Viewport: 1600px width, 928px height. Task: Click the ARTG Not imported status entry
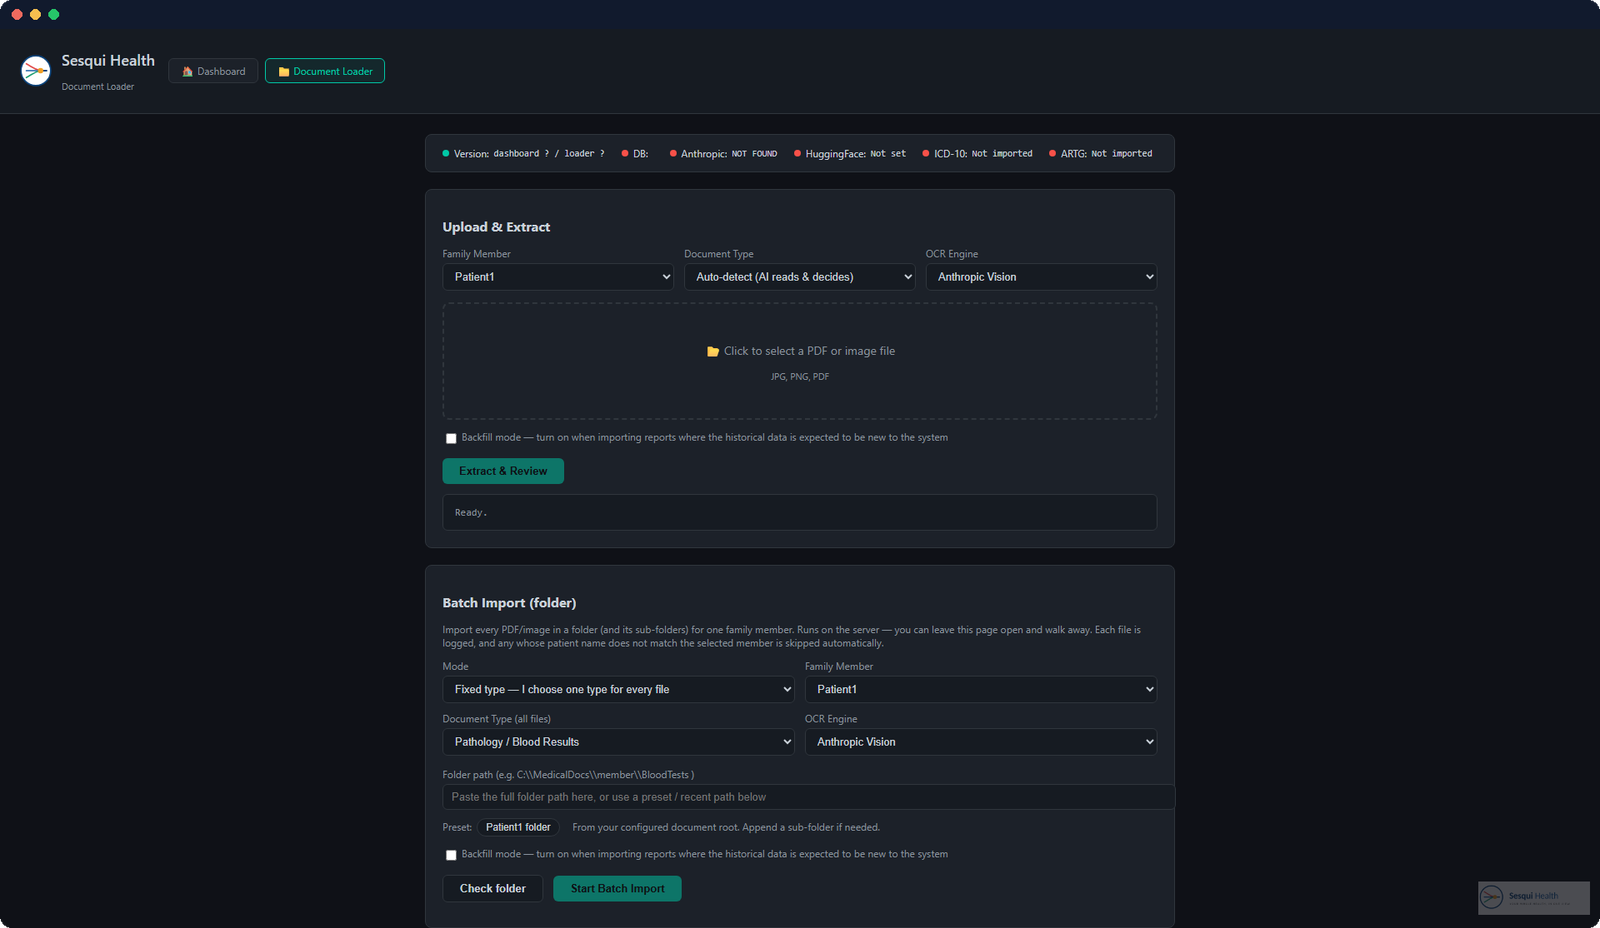(1100, 154)
